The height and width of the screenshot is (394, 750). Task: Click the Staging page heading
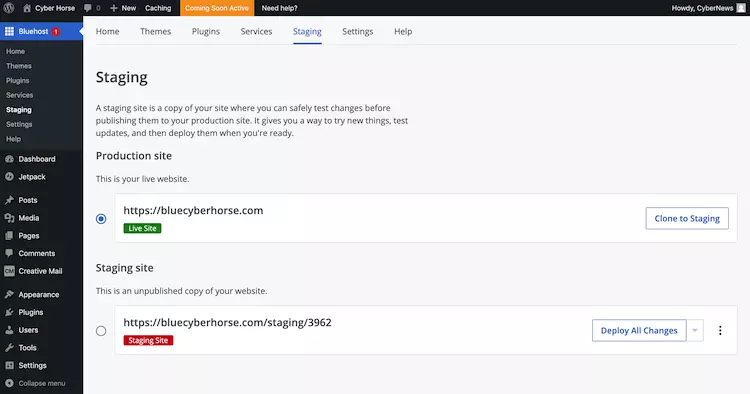point(121,77)
